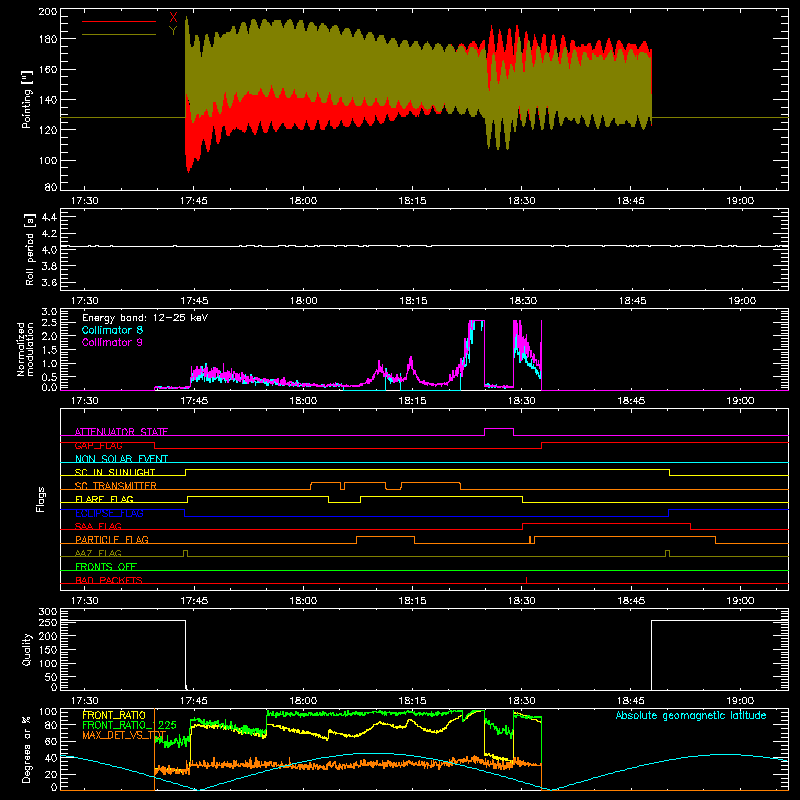This screenshot has width=800, height=800.
Task: Select the Normalized modulation axis title
Action: tap(25, 349)
